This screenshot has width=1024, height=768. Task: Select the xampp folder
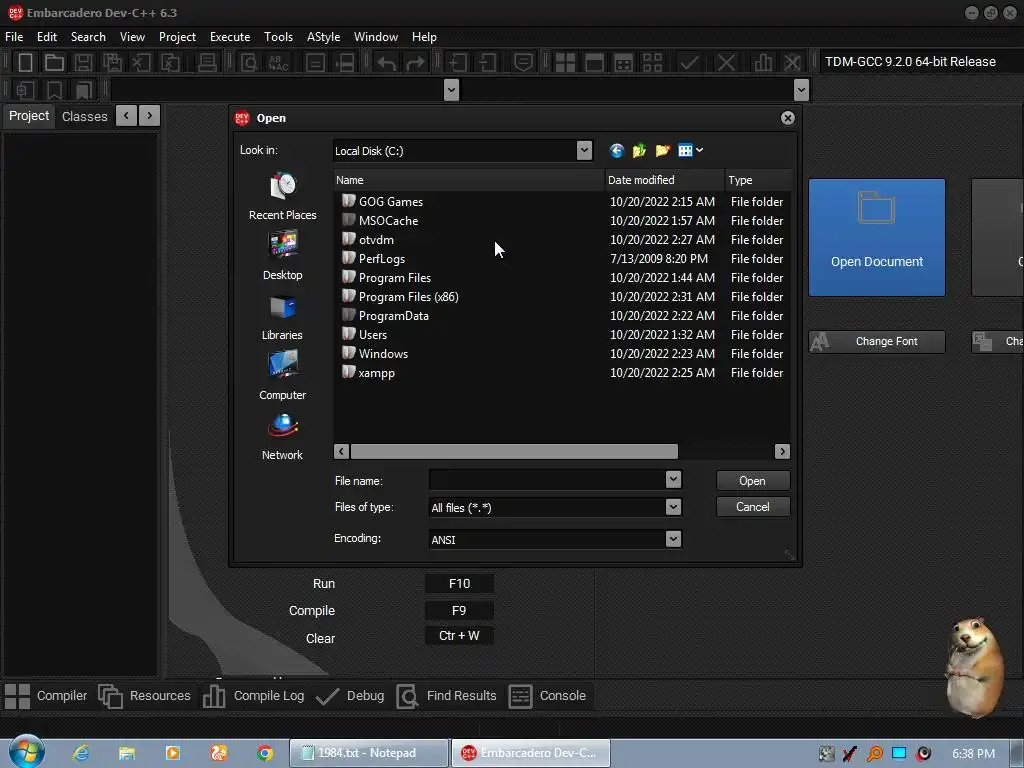(376, 373)
